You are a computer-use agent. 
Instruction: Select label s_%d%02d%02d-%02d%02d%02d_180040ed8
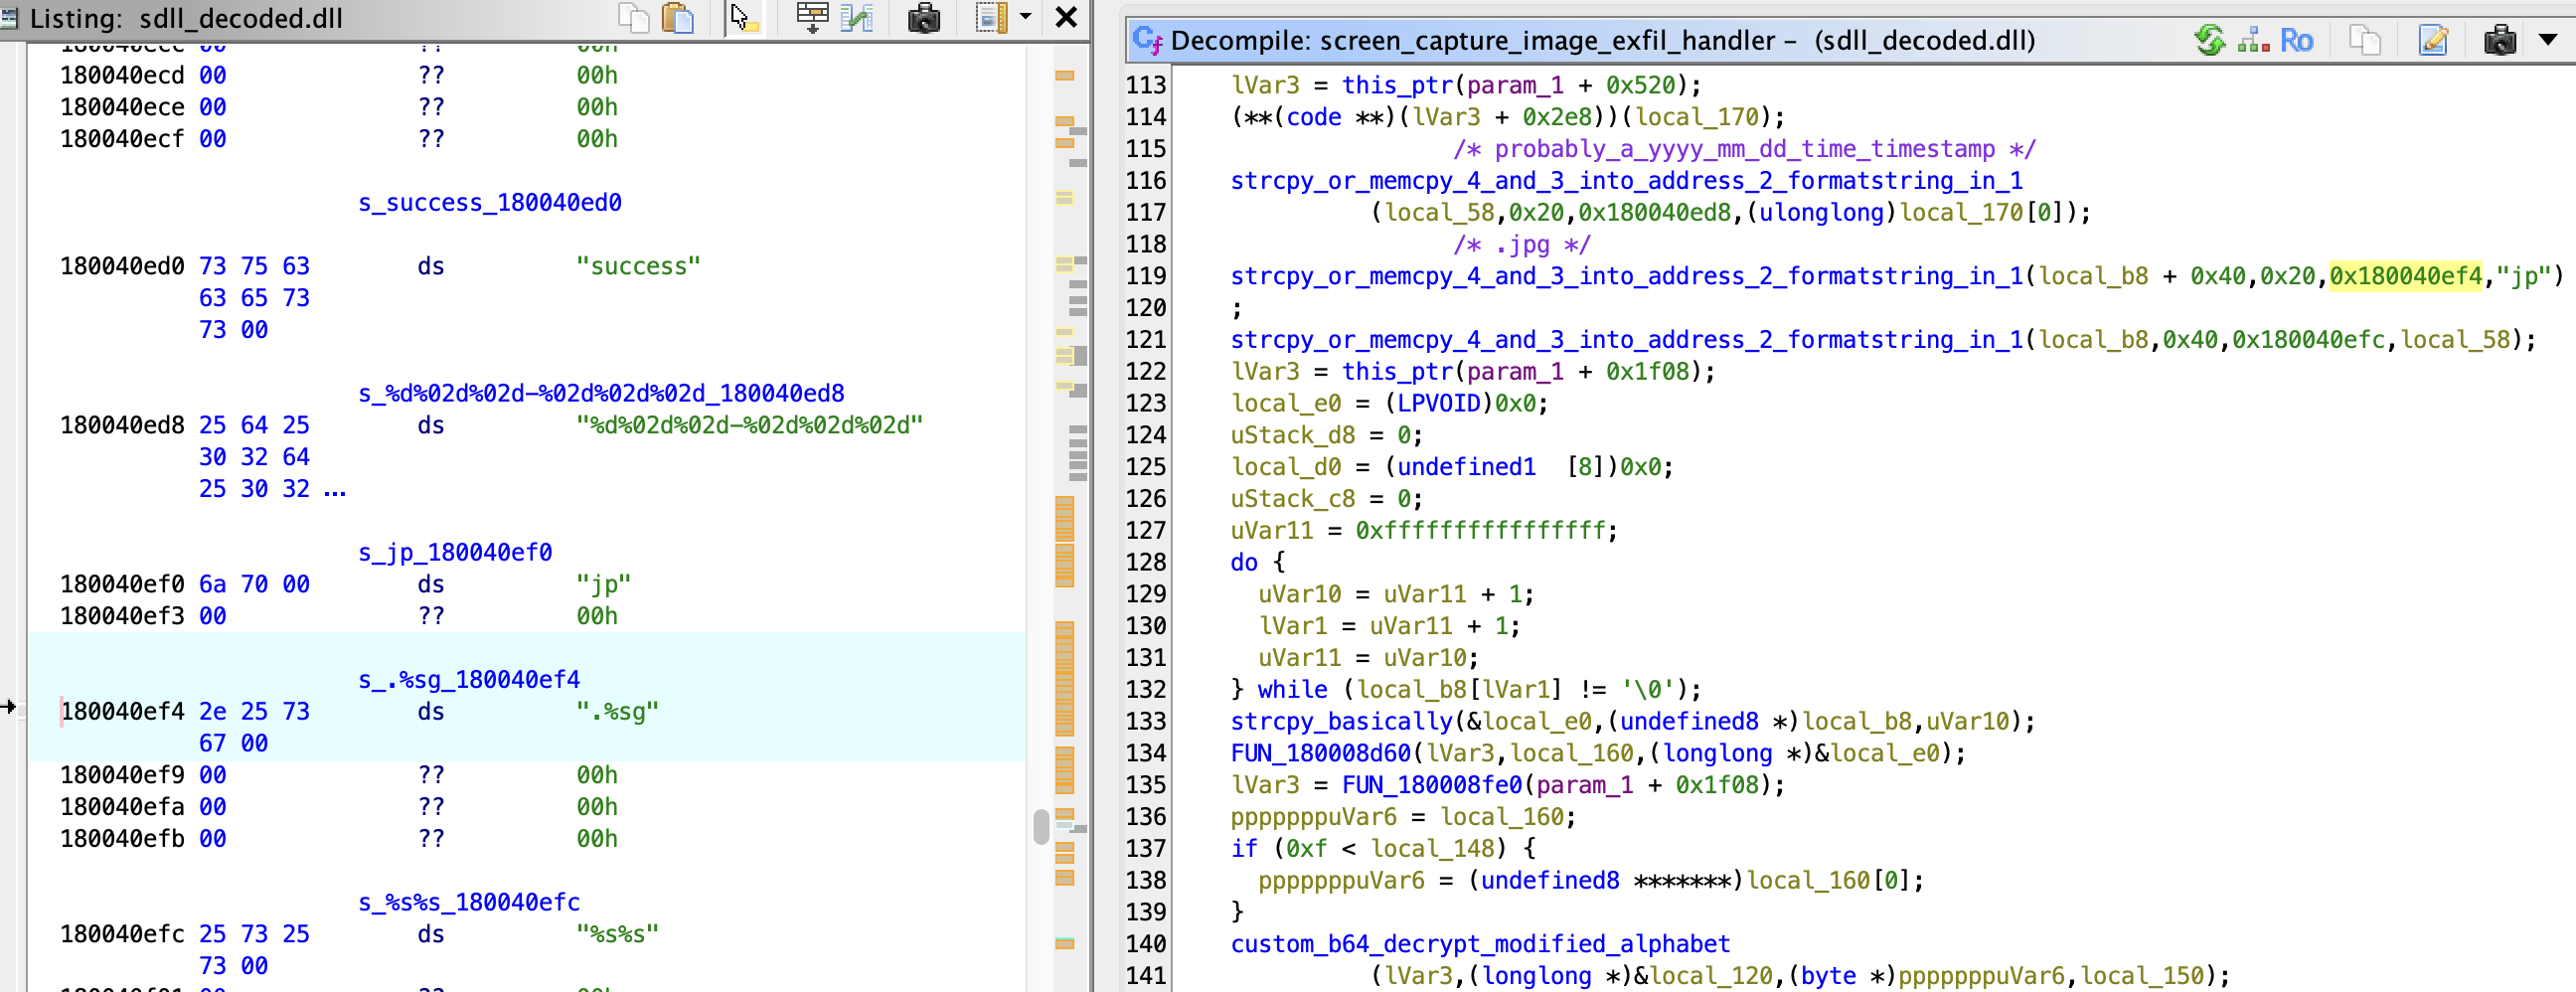point(601,393)
